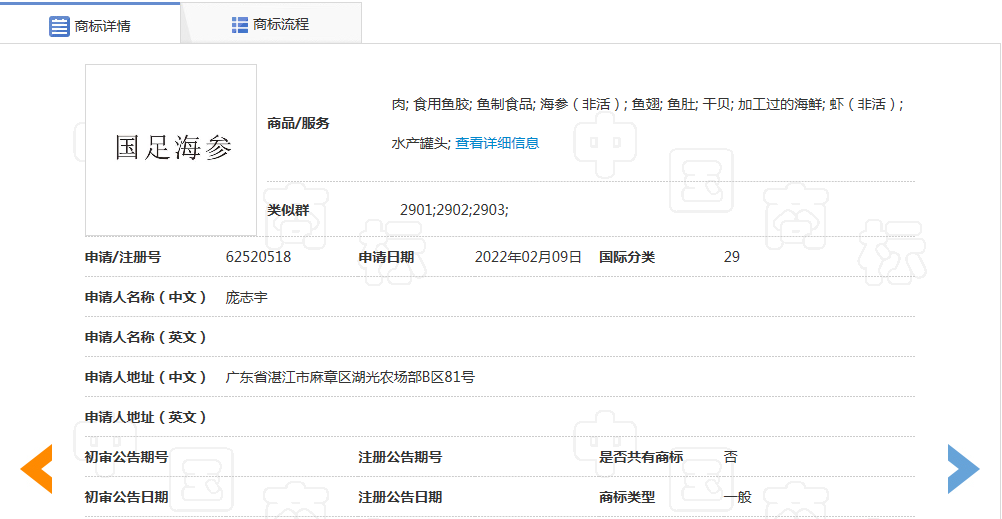This screenshot has height=519, width=1002.
Task: Click the 申请人地址（英文） label
Action: click(146, 417)
